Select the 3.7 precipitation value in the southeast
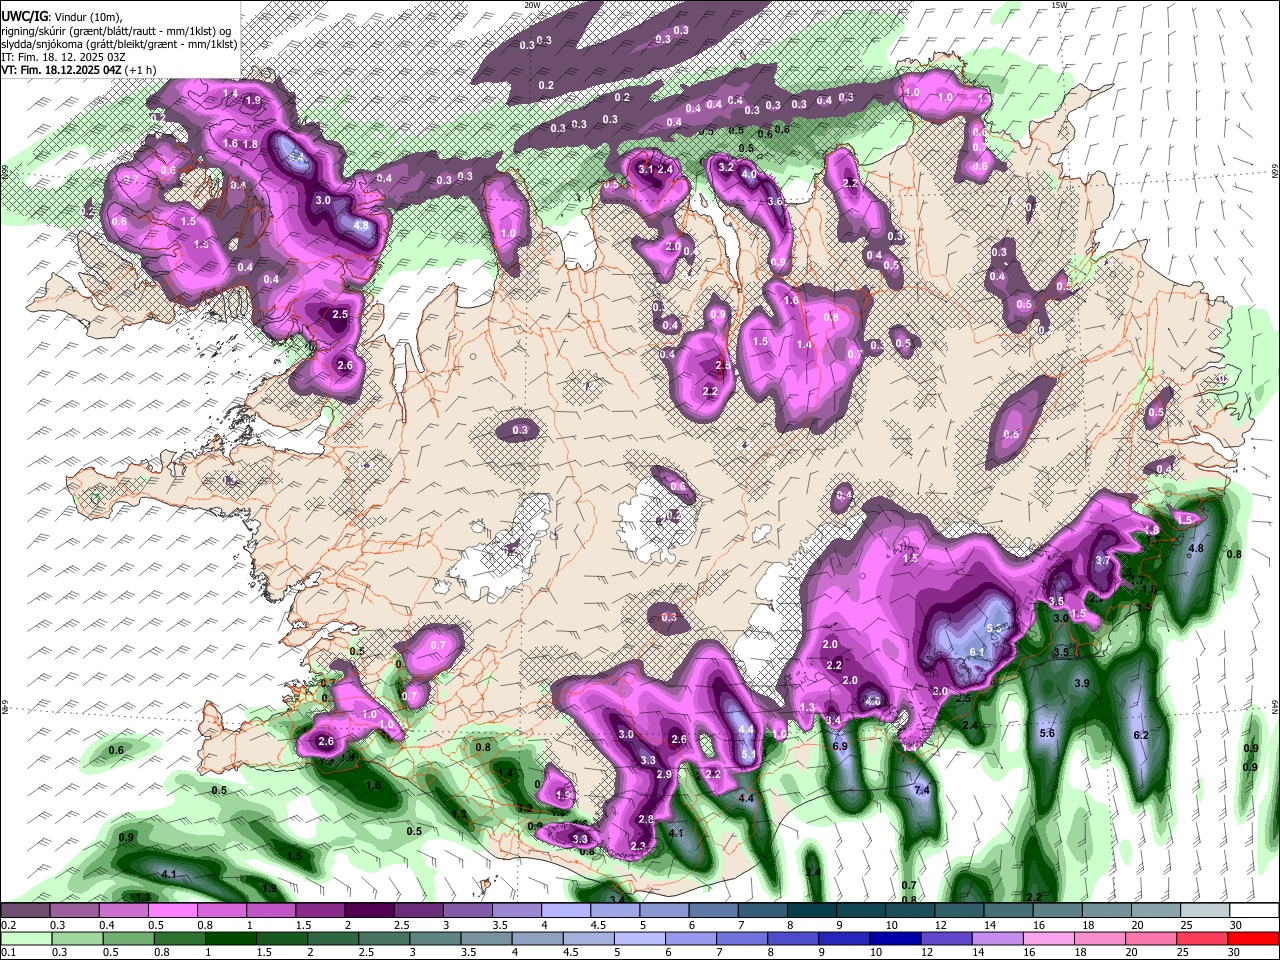 (x=1103, y=561)
